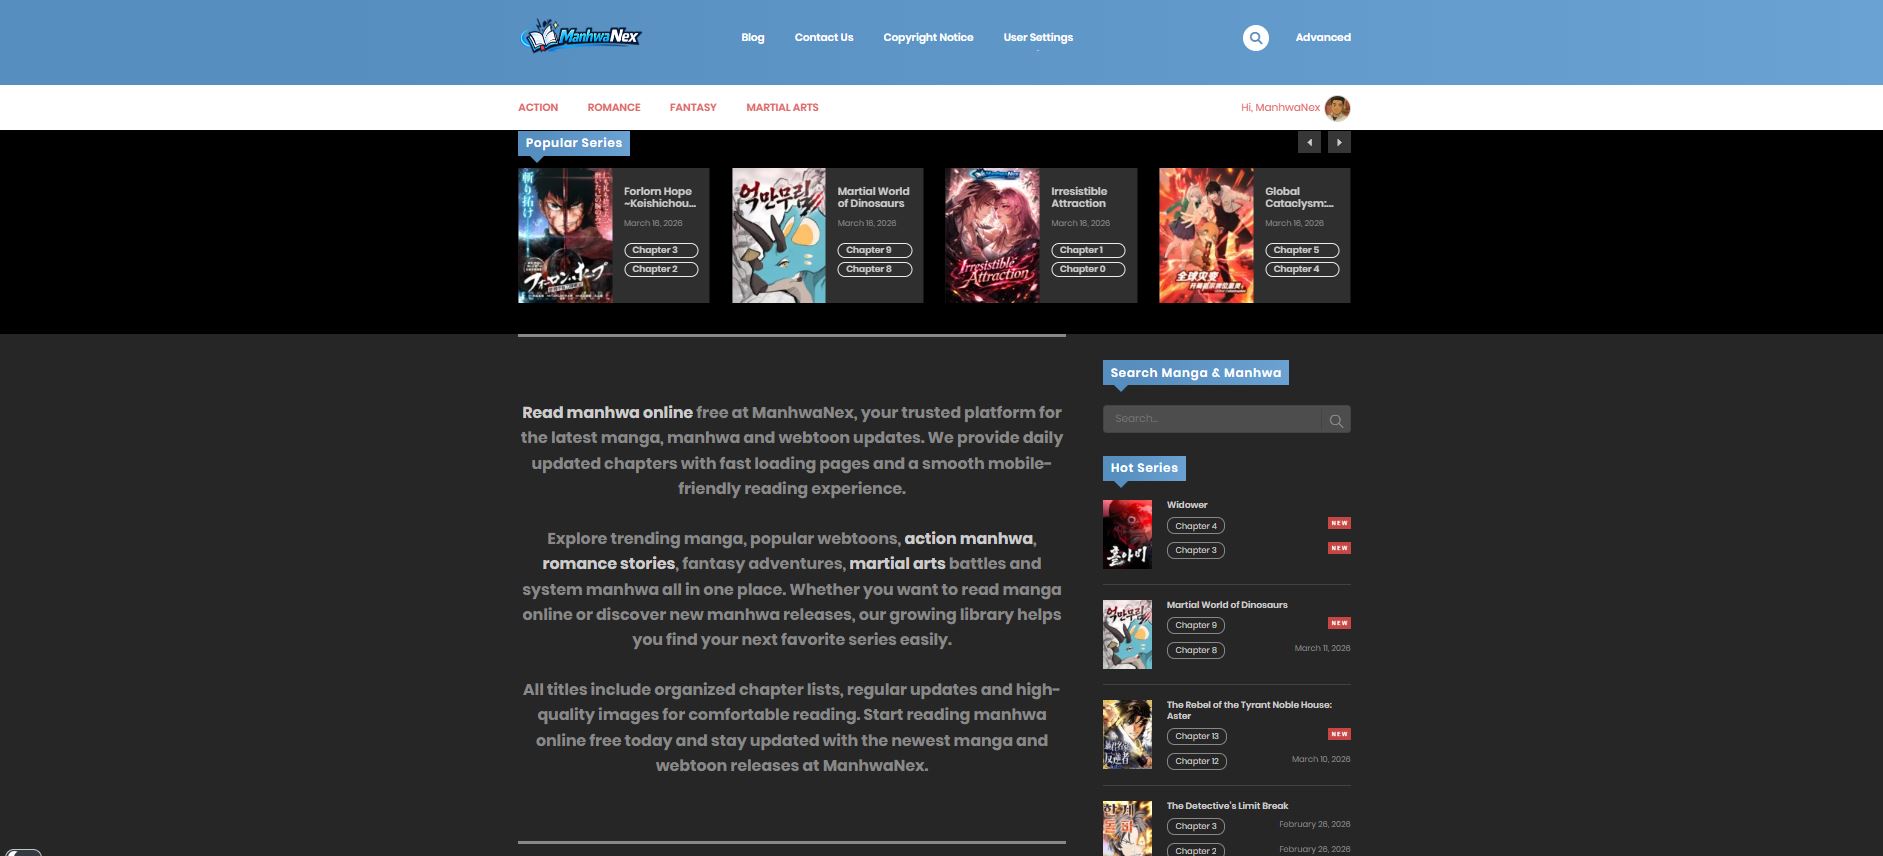Read Irresistible Attraction Chapter 0
Viewport: 1883px width, 856px height.
pos(1088,269)
